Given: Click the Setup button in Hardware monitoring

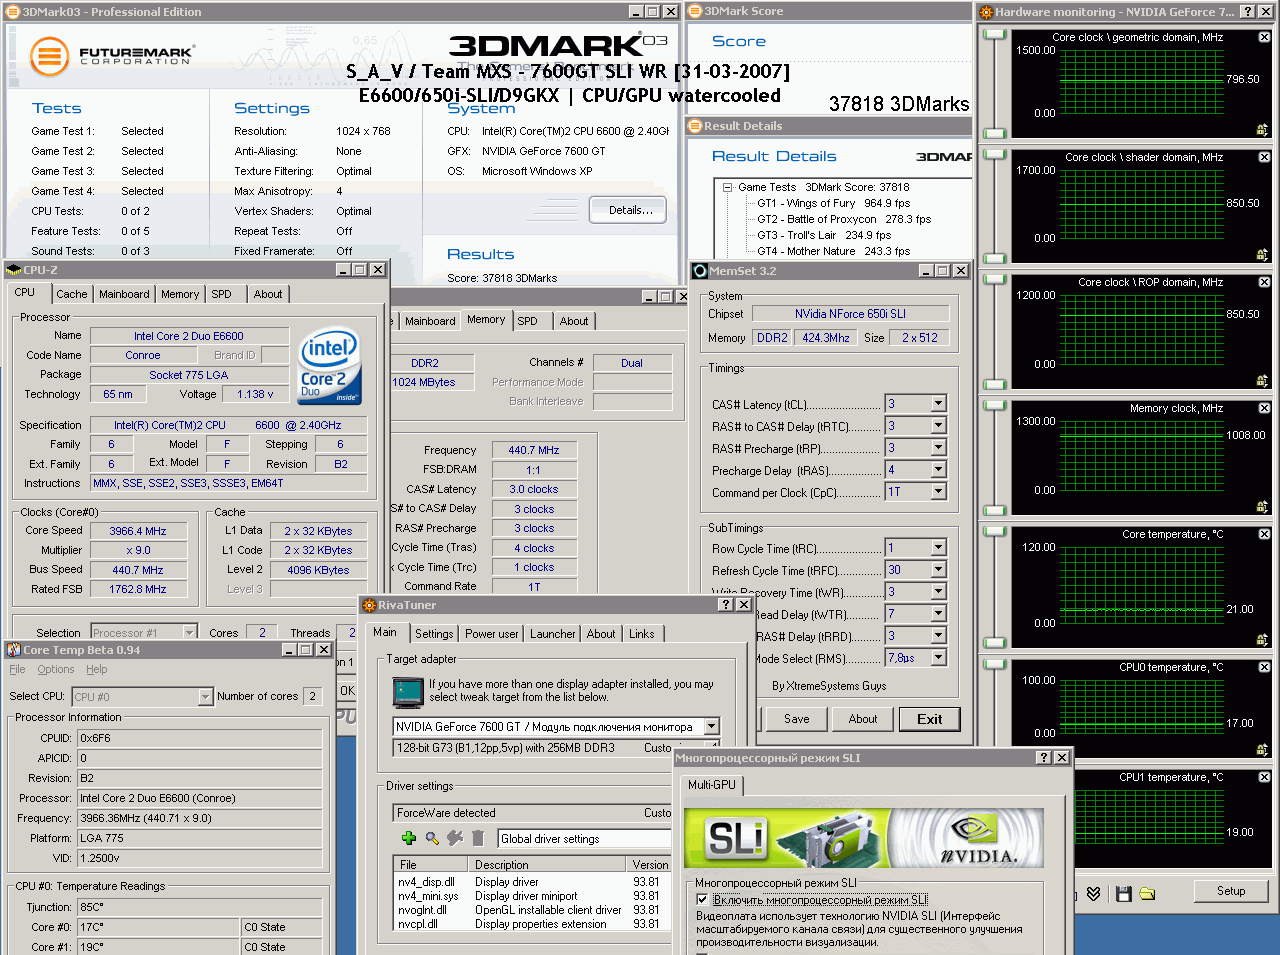Looking at the screenshot, I should (1231, 891).
